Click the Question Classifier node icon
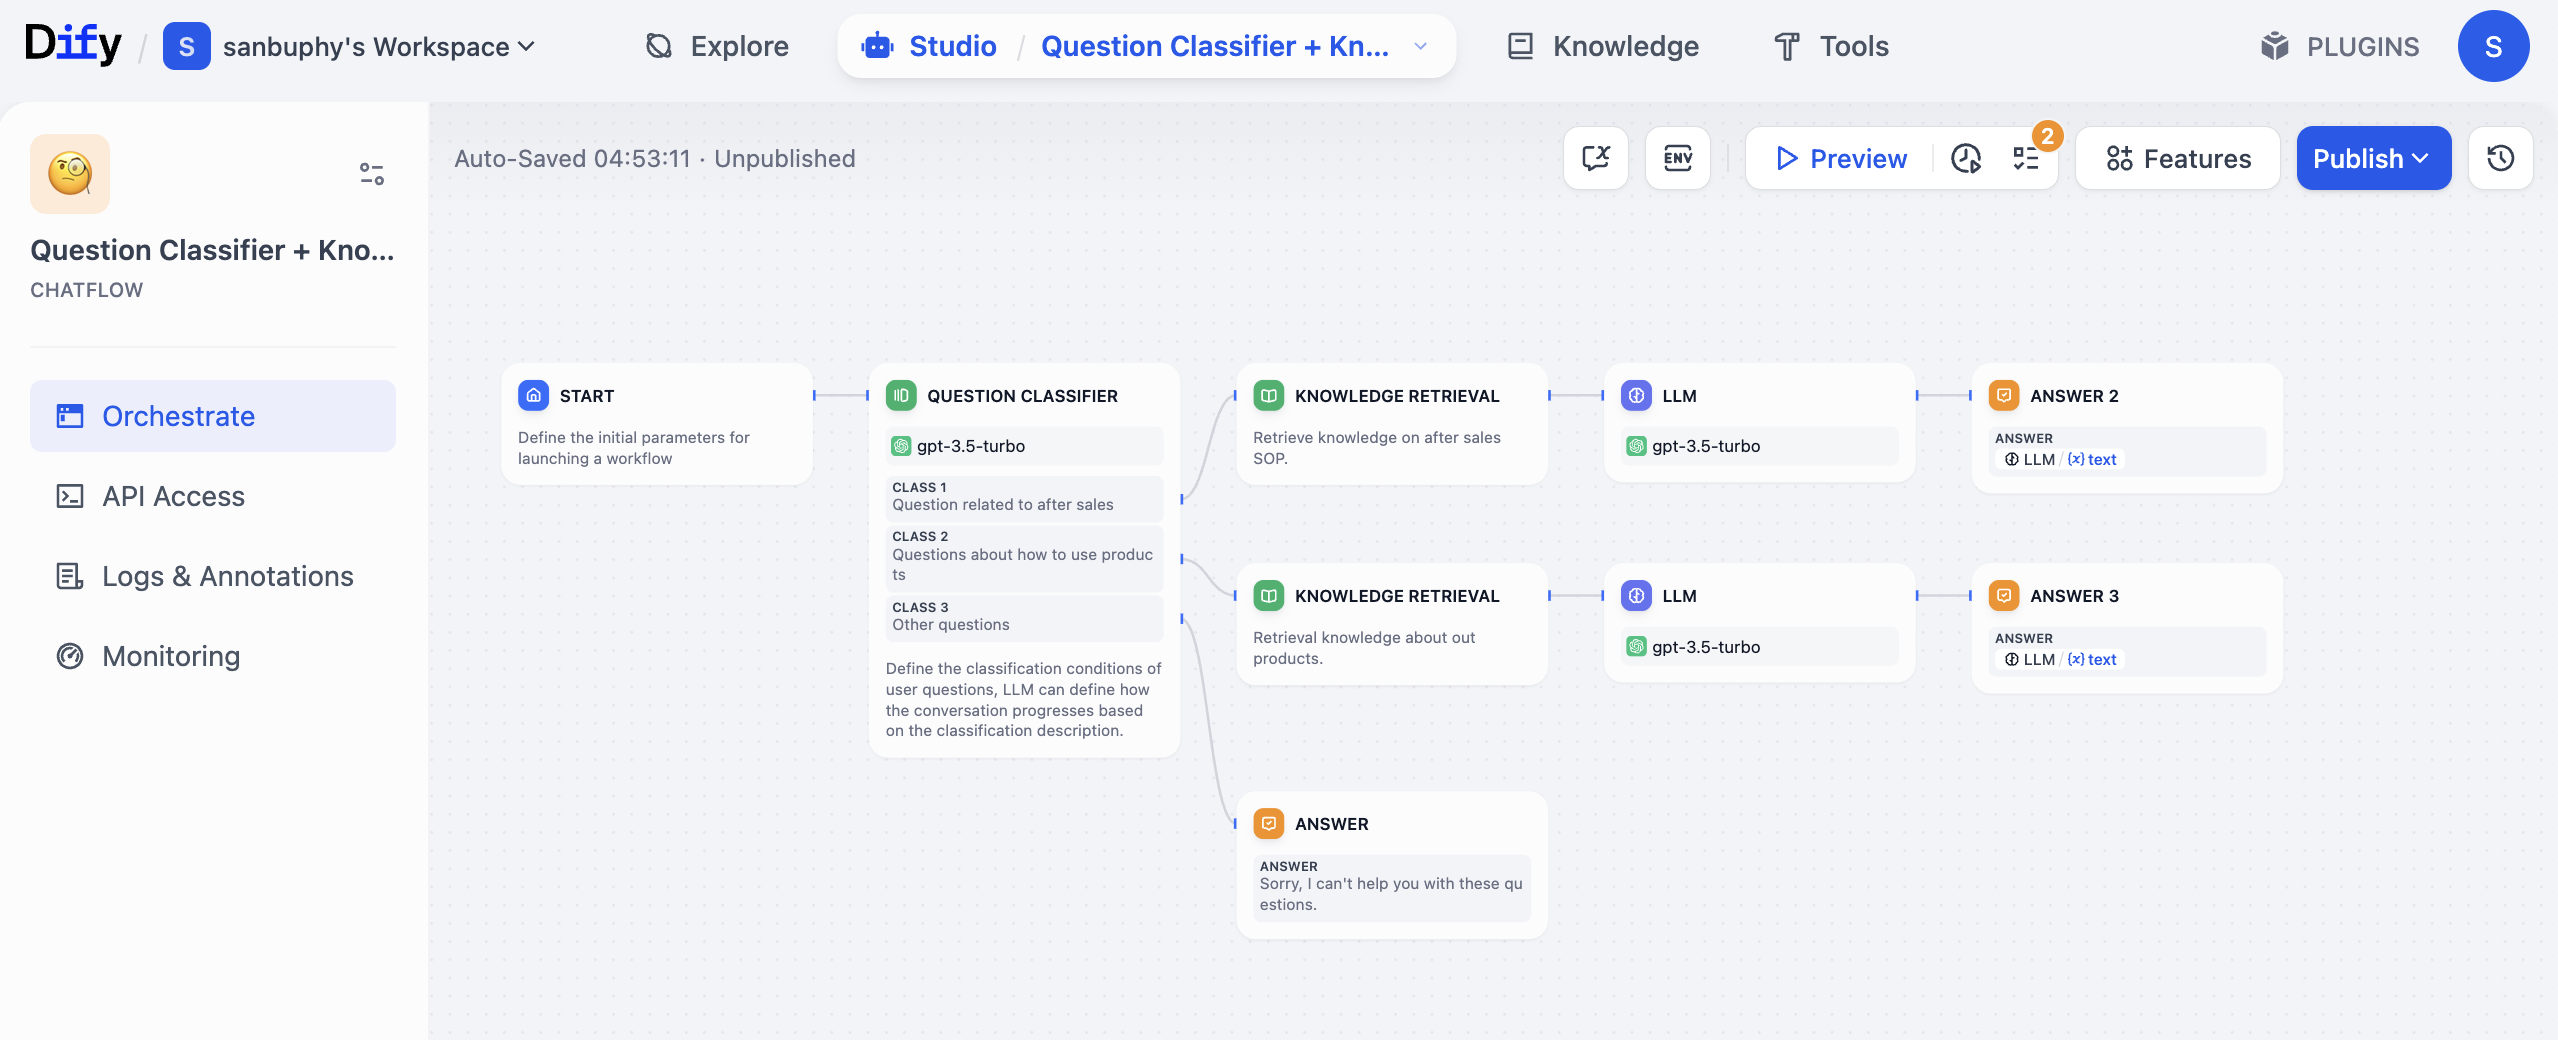 tap(901, 396)
